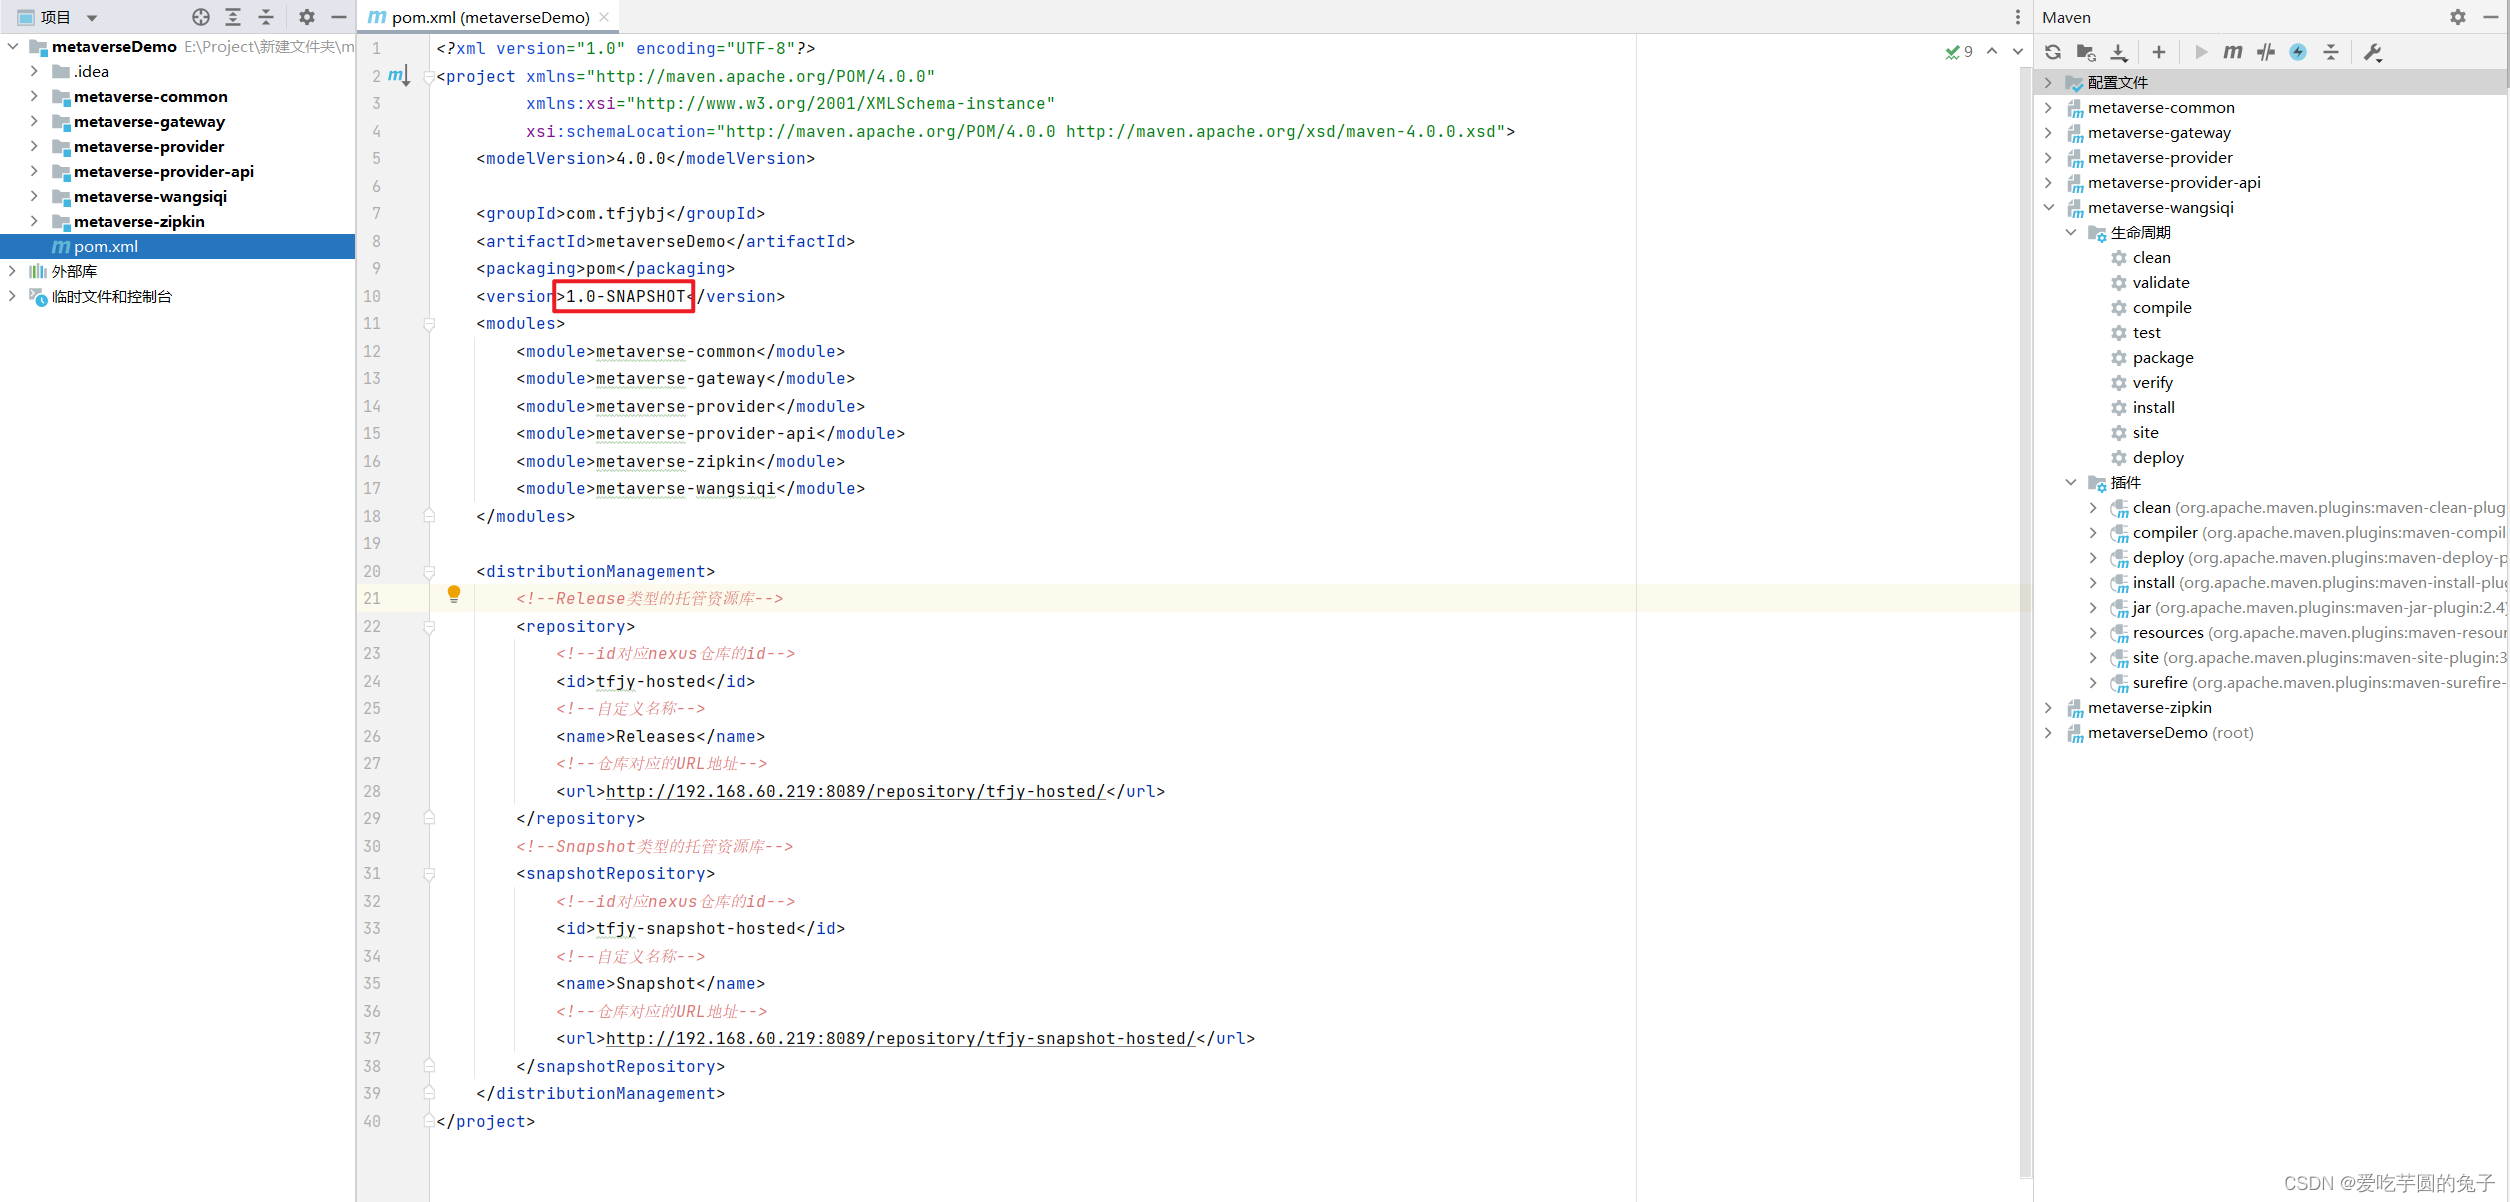
Task: Go to previous highlighted problem arrow
Action: (1992, 51)
